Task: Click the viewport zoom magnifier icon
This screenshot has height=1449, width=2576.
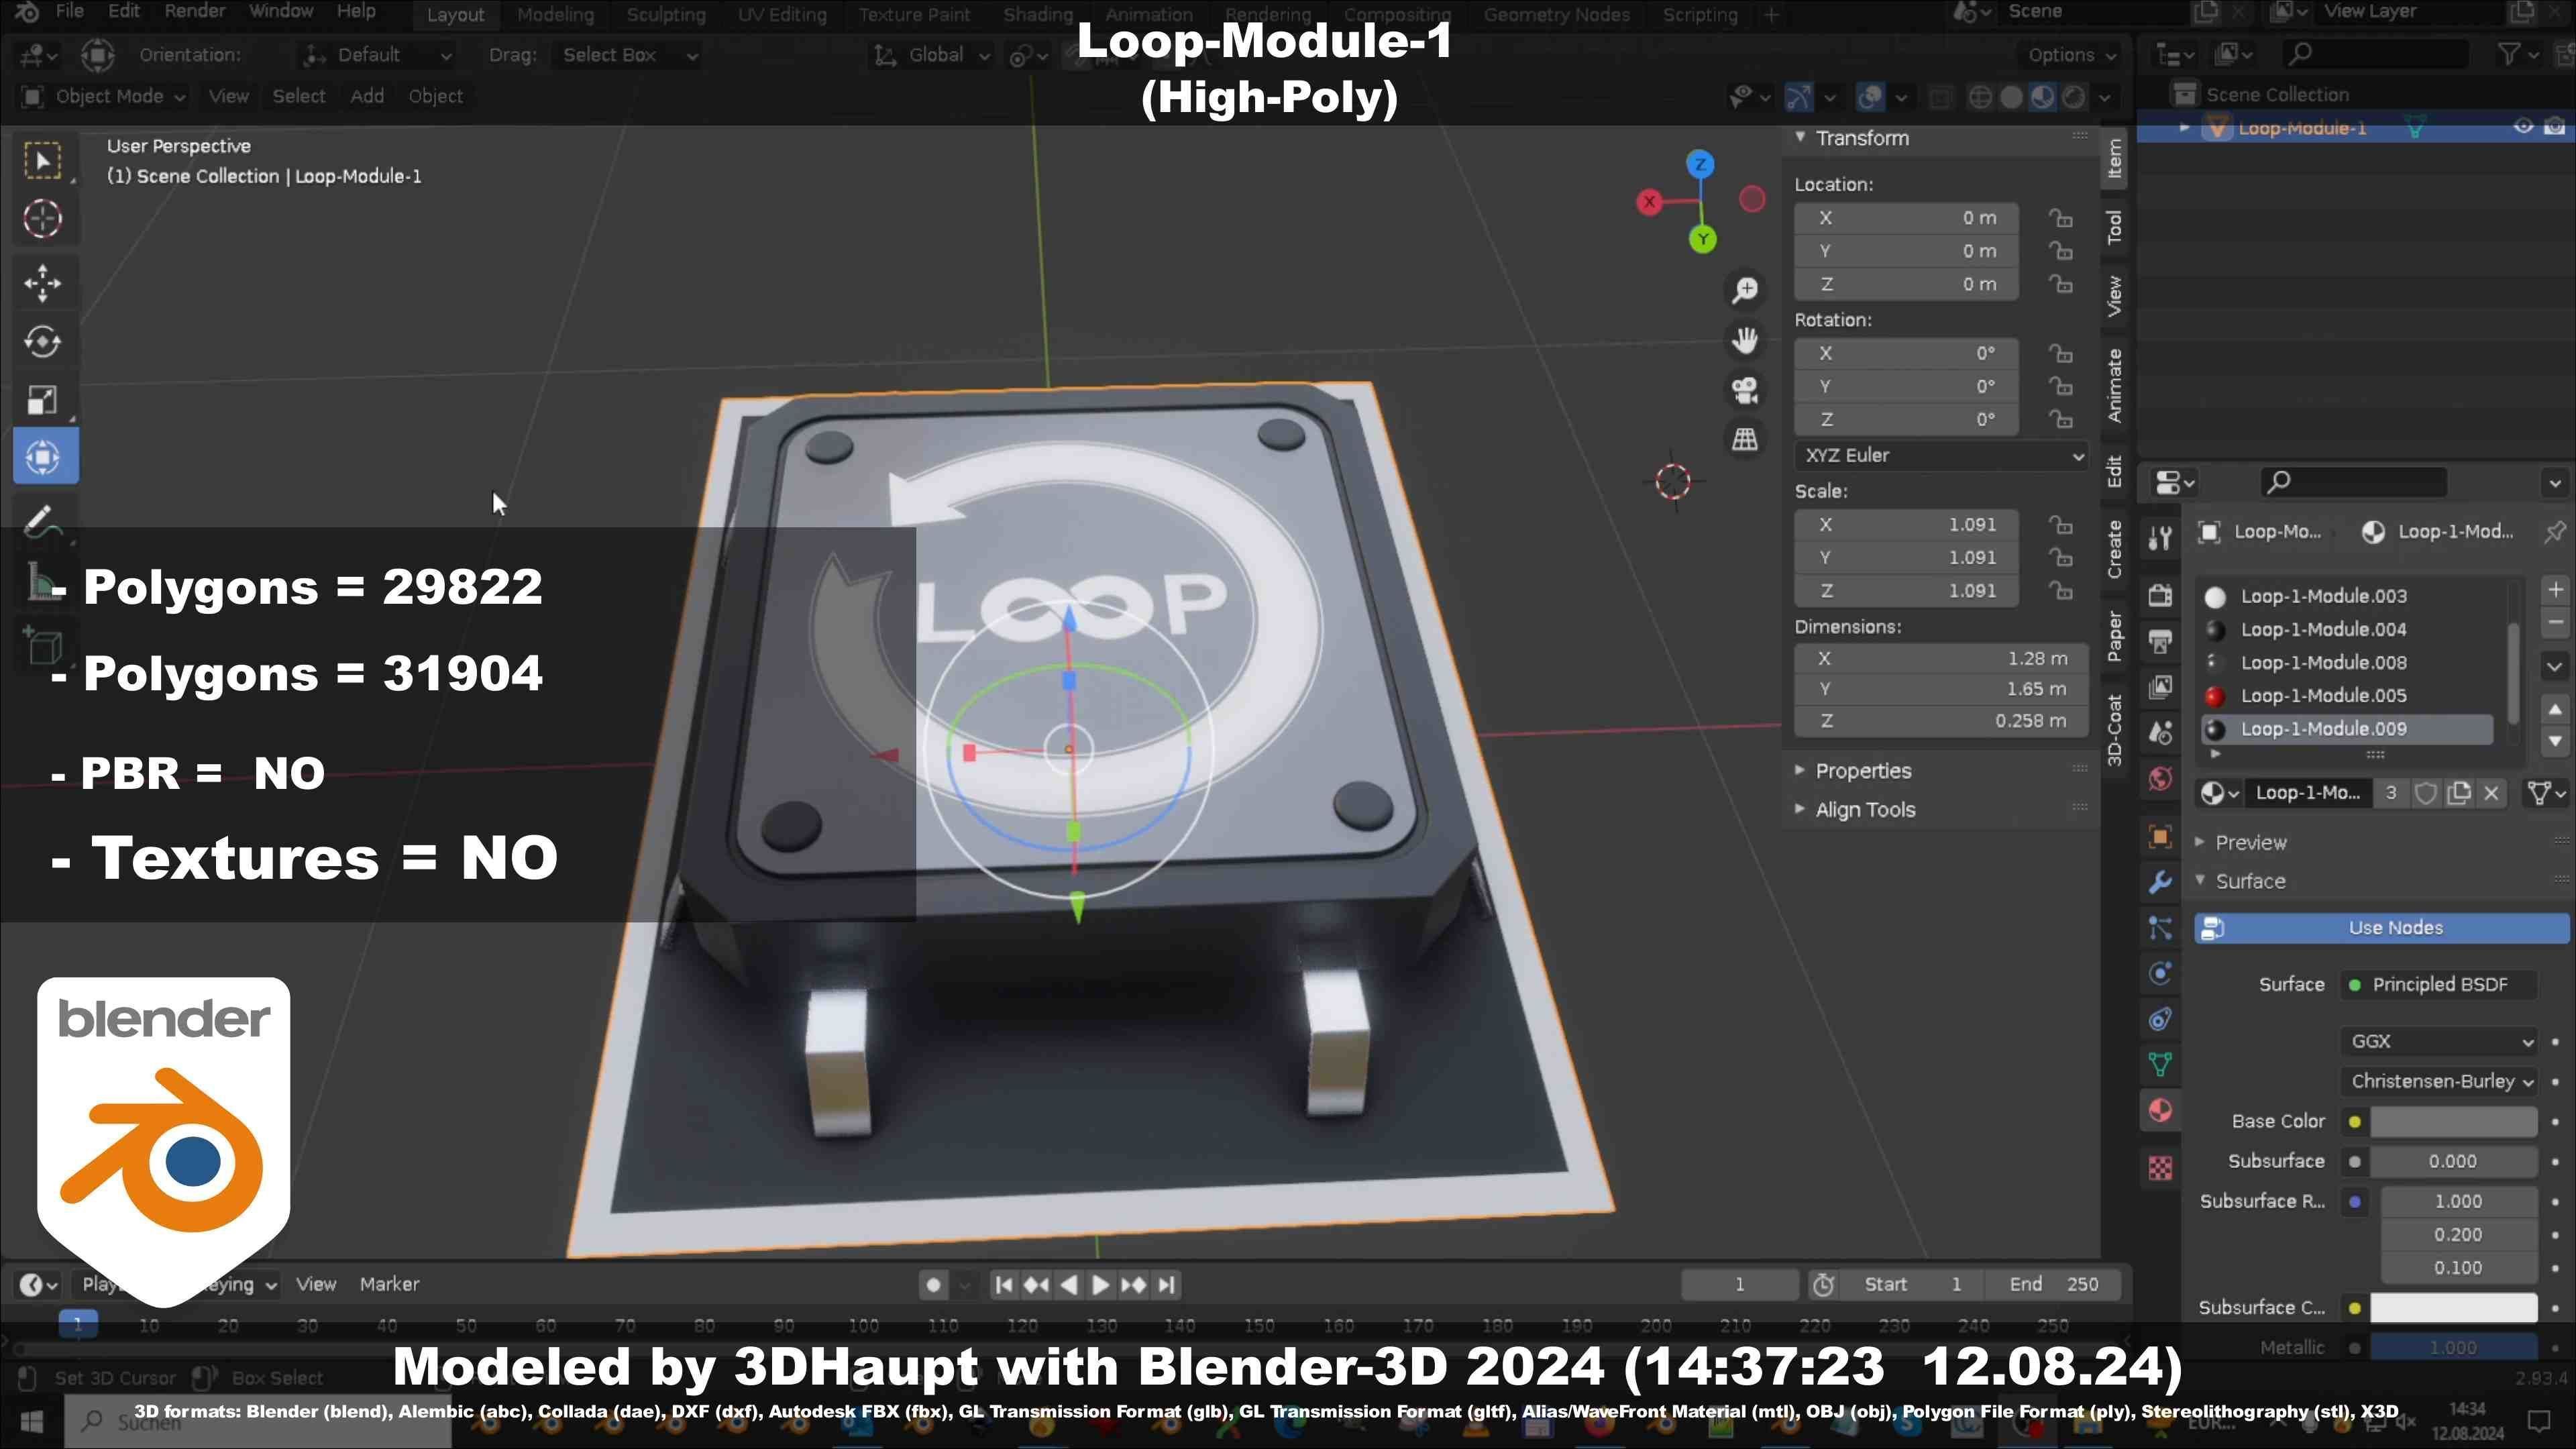Action: point(1745,290)
